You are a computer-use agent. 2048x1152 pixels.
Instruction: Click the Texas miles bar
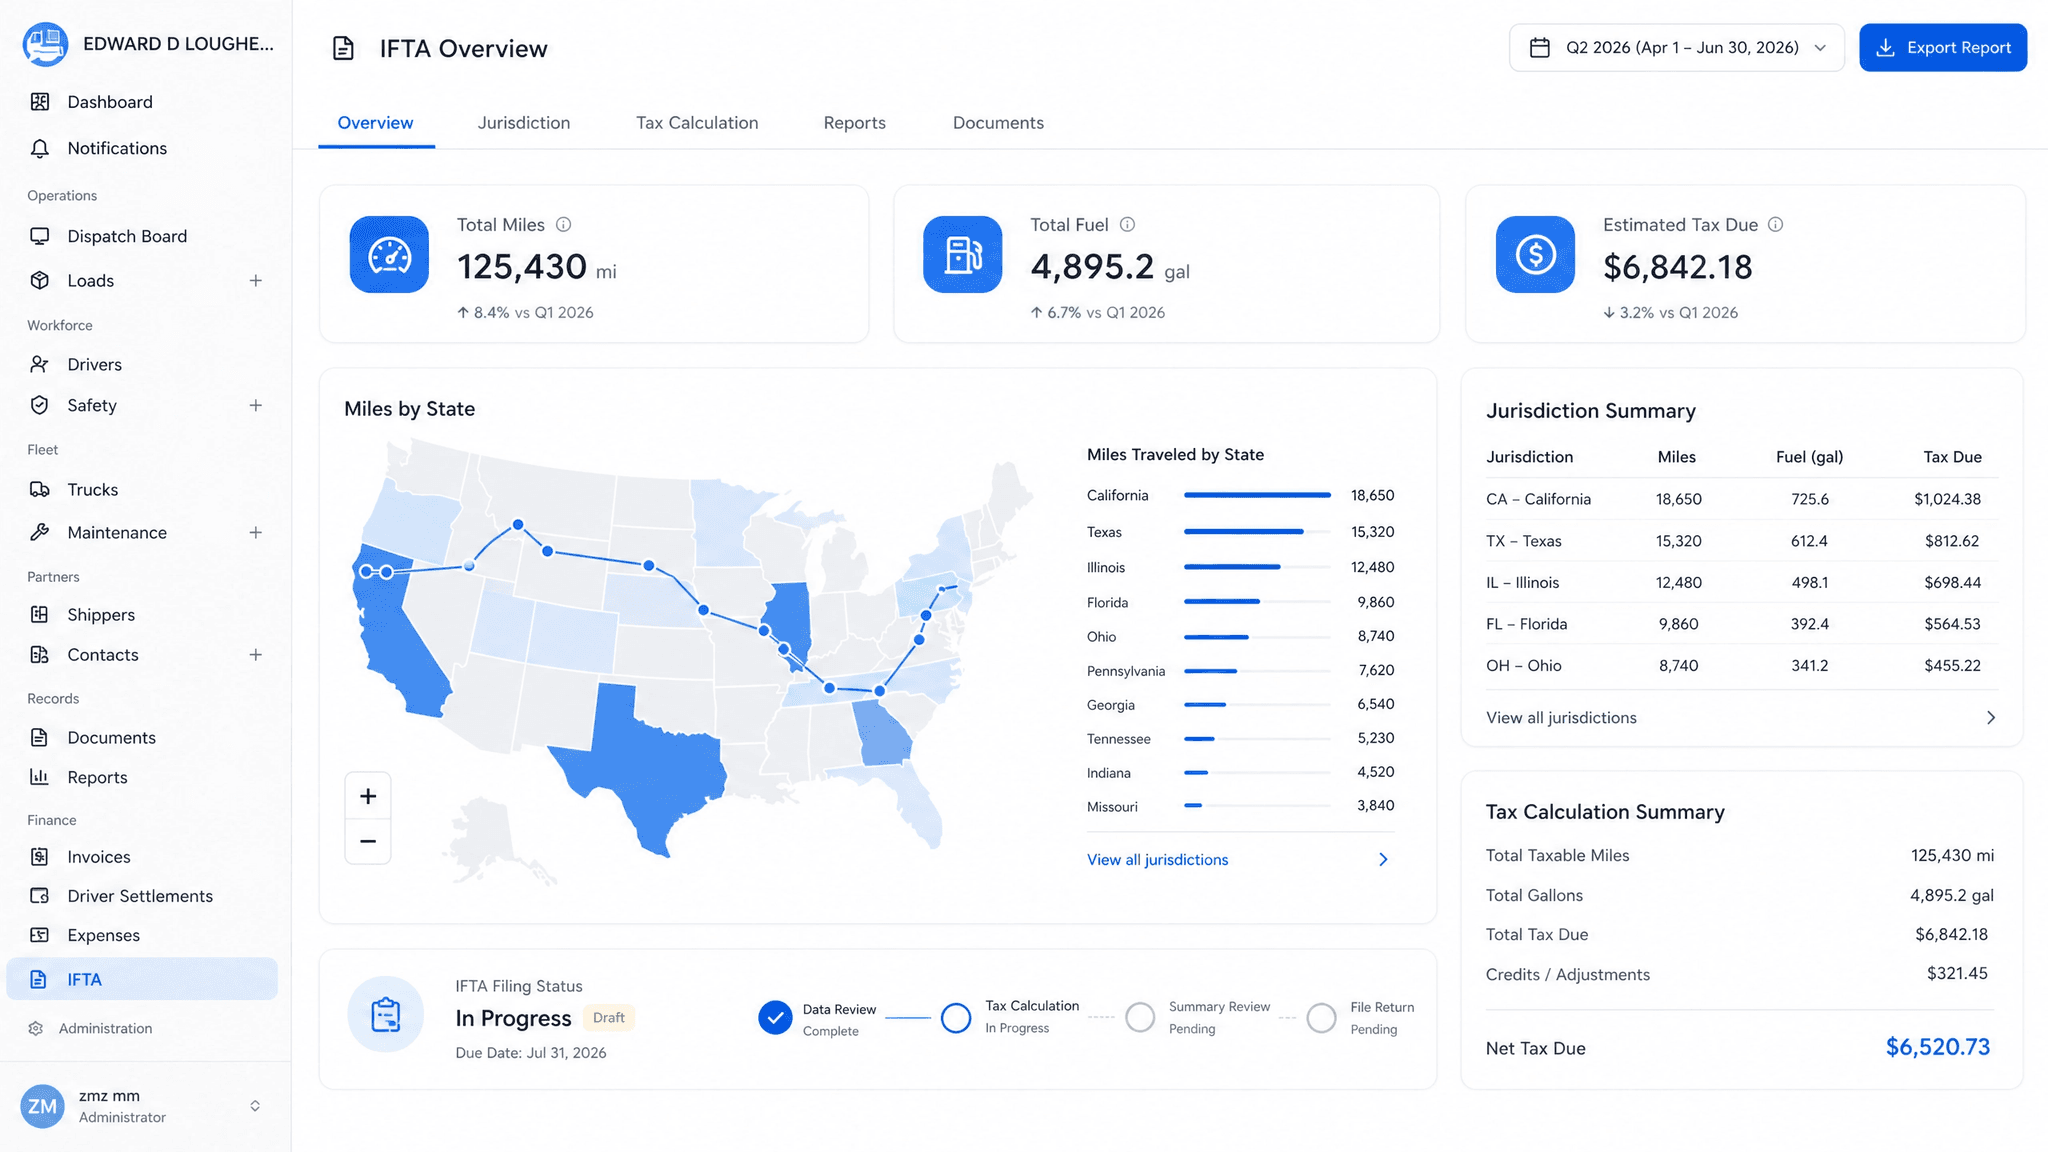click(1257, 532)
